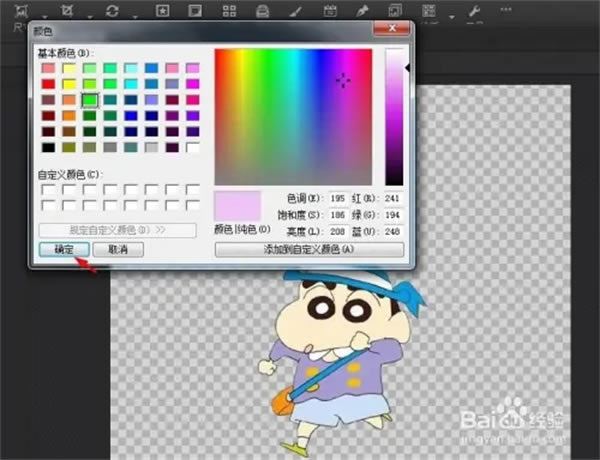
Task: Open the frame/border toolbar icon
Action: coord(195,11)
